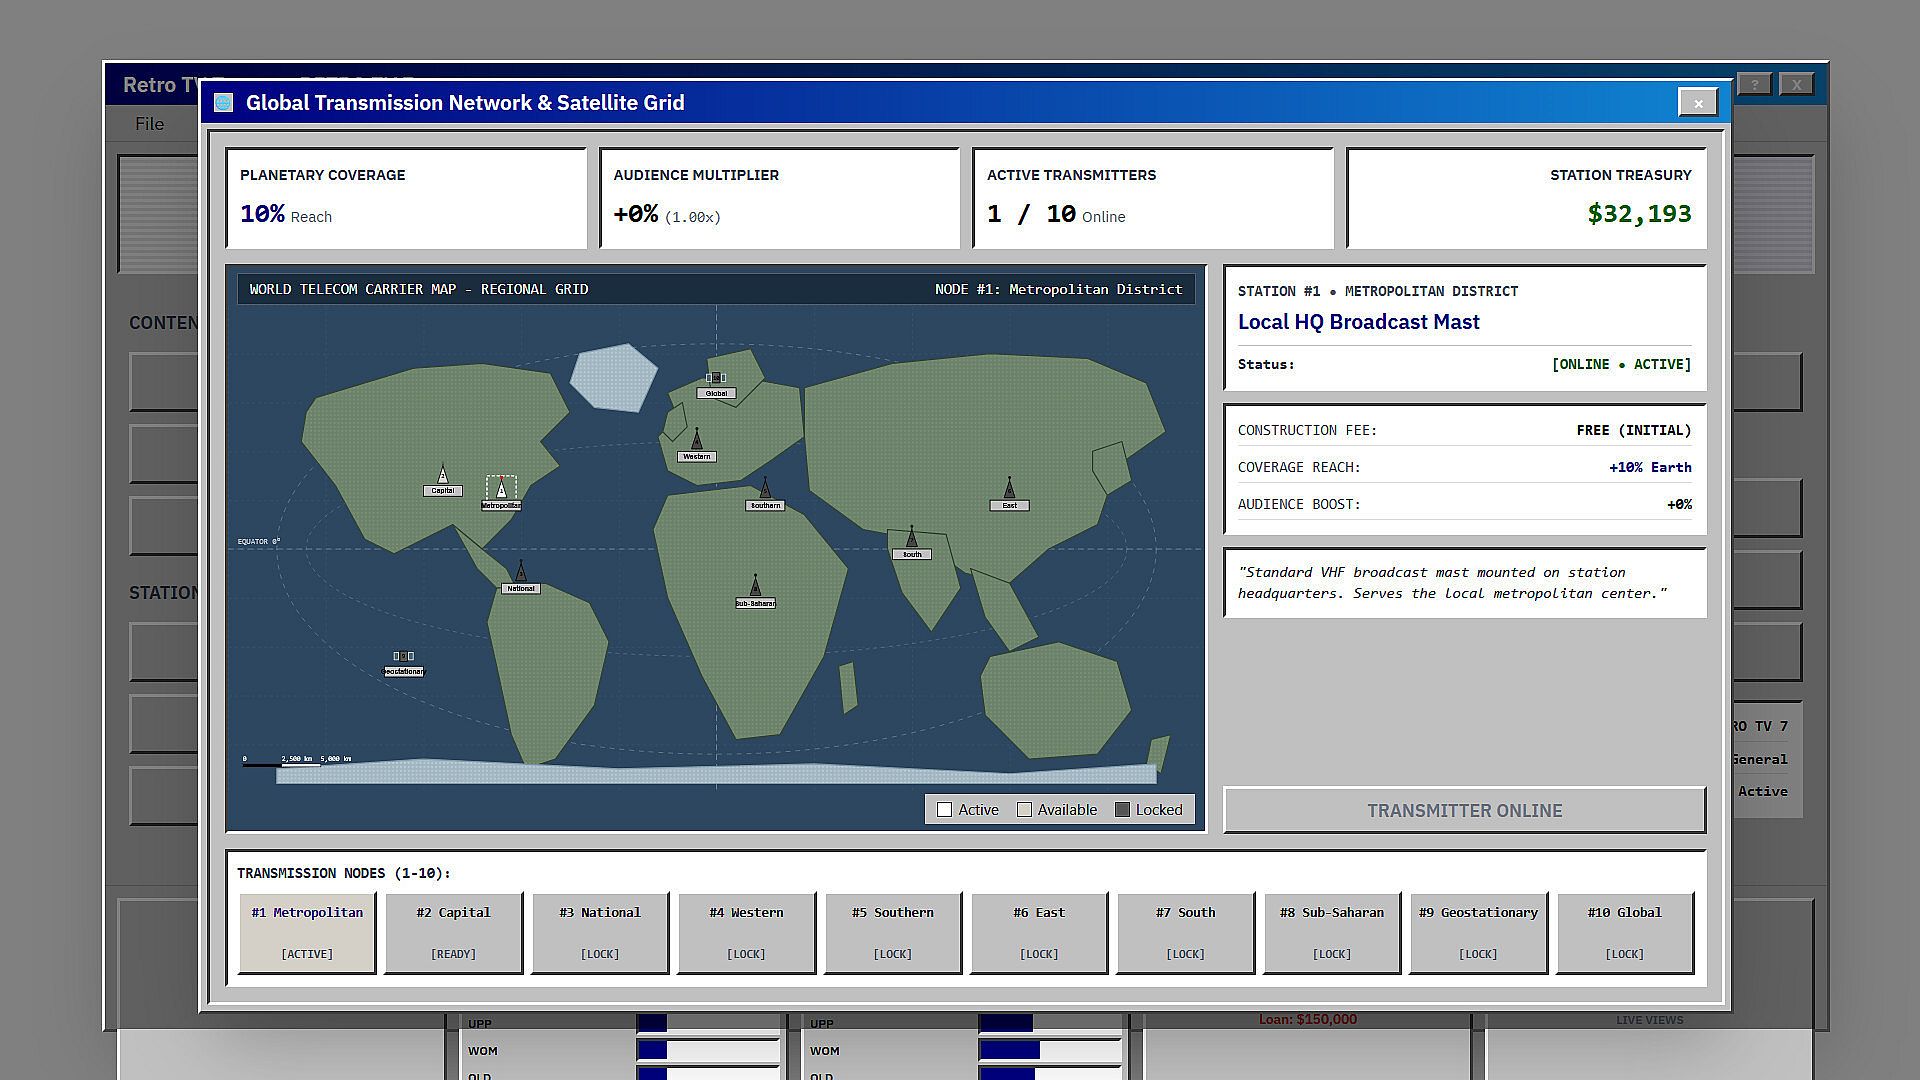Click the Locked legend swatch
Screen dimensions: 1920x1080
tap(1122, 810)
